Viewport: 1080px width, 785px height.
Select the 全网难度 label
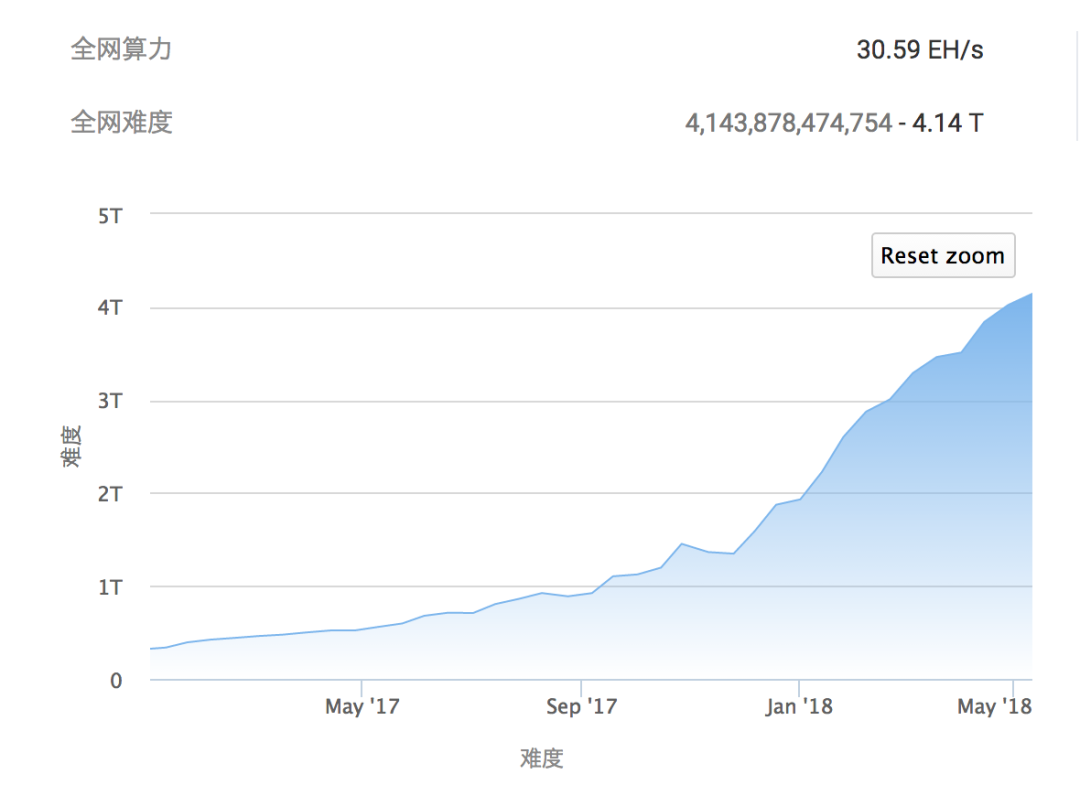tap(121, 123)
